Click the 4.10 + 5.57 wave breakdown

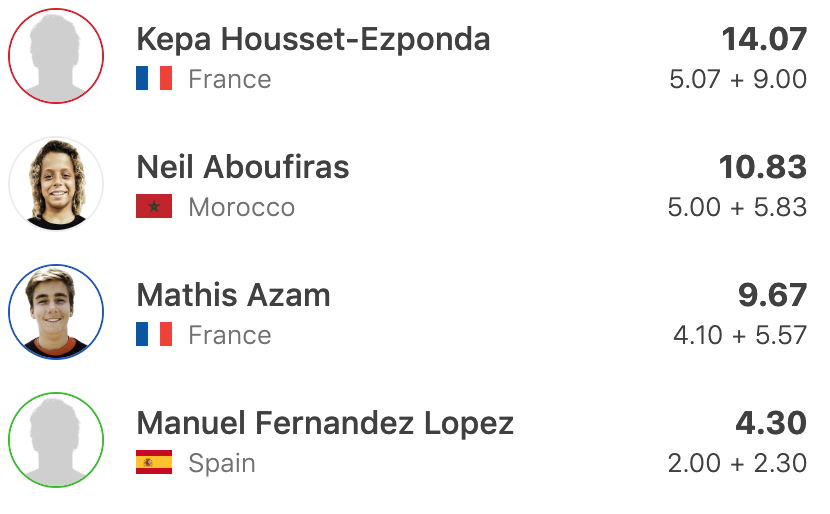click(740, 335)
